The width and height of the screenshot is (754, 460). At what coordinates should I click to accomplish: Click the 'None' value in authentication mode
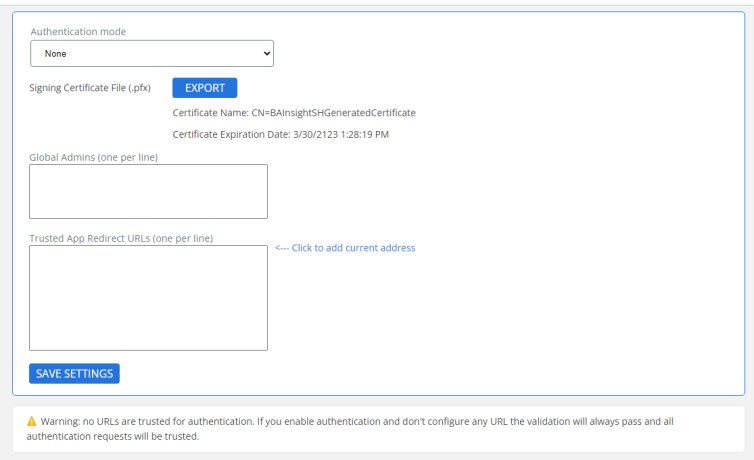[56, 54]
